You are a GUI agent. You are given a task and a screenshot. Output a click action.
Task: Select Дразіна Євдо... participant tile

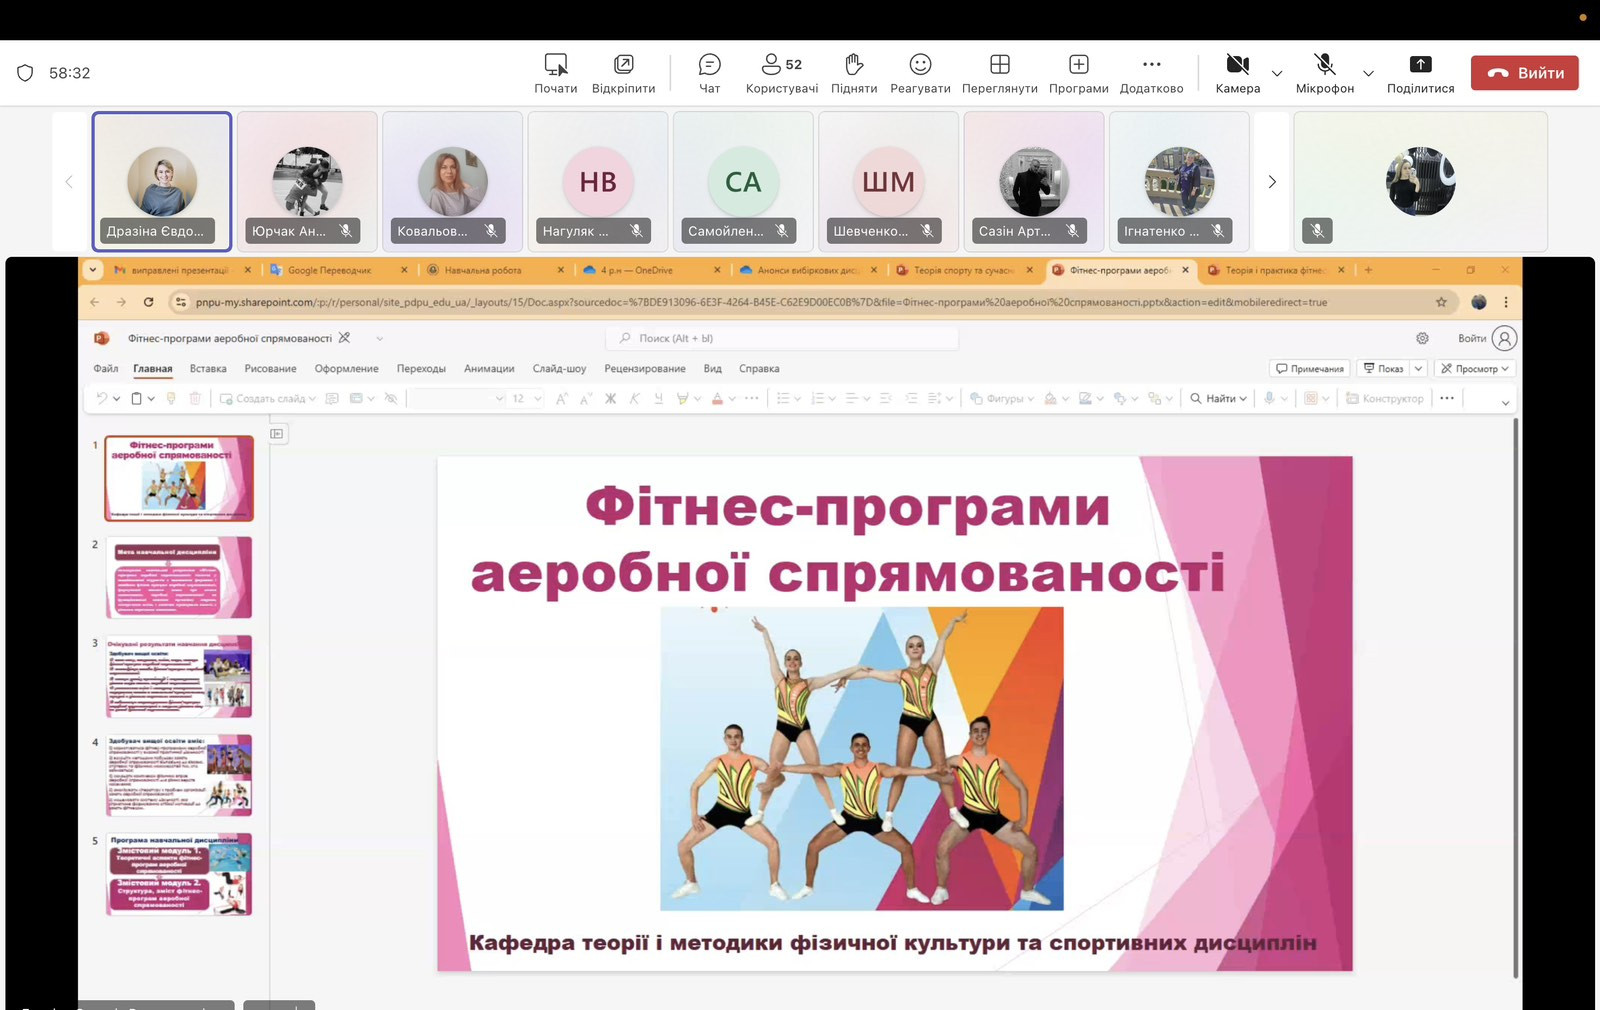[x=162, y=181]
